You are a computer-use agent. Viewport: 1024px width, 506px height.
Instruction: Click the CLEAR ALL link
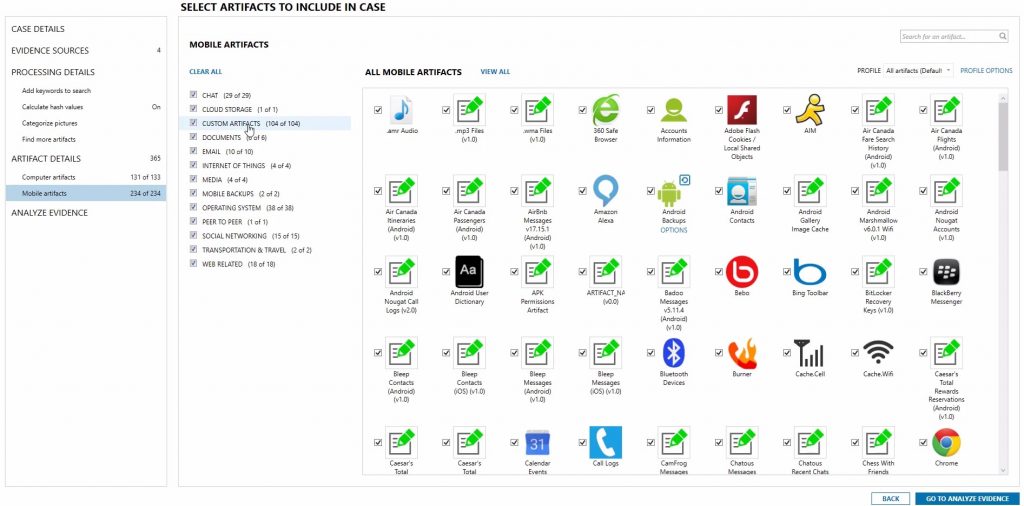[205, 72]
